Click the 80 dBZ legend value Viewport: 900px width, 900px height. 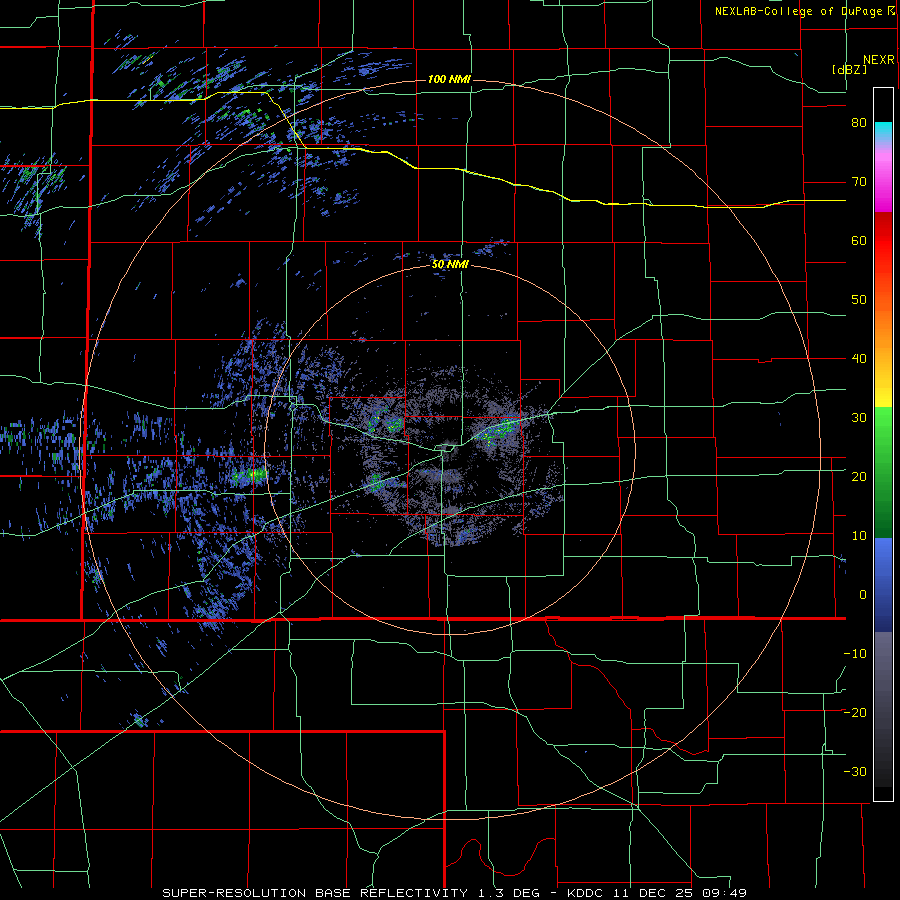click(x=859, y=123)
